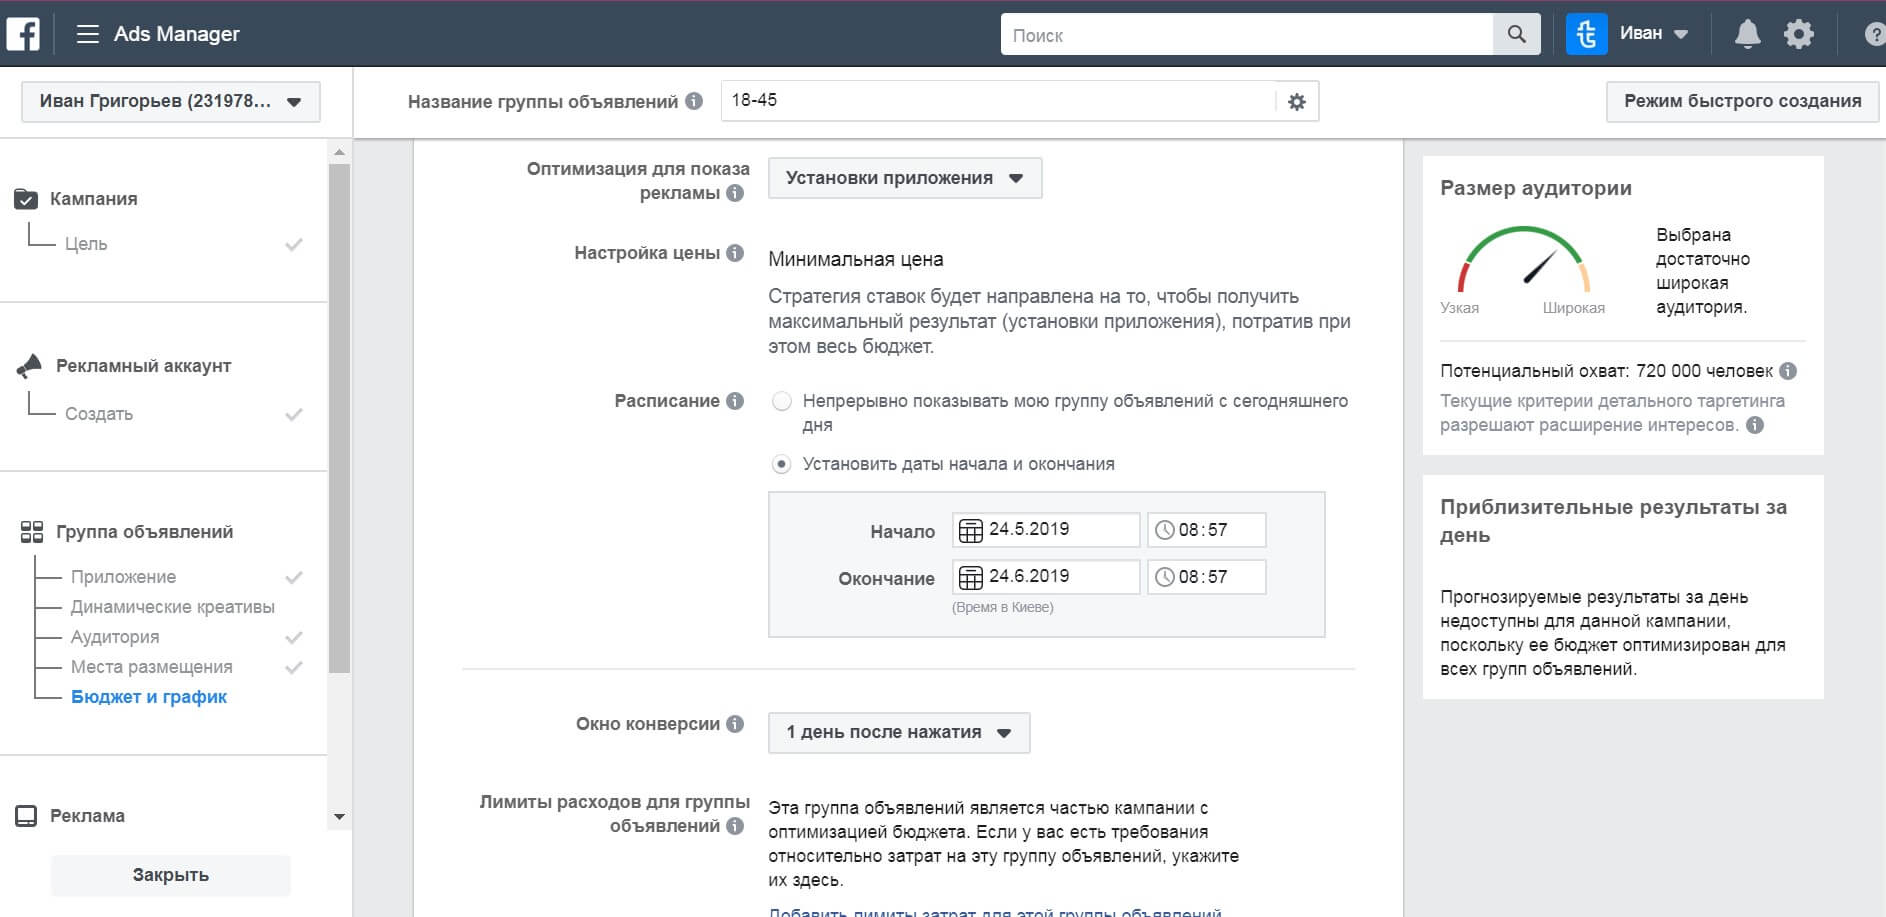The width and height of the screenshot is (1886, 917).
Task: Open the Установки приложения dropdown
Action: [905, 178]
